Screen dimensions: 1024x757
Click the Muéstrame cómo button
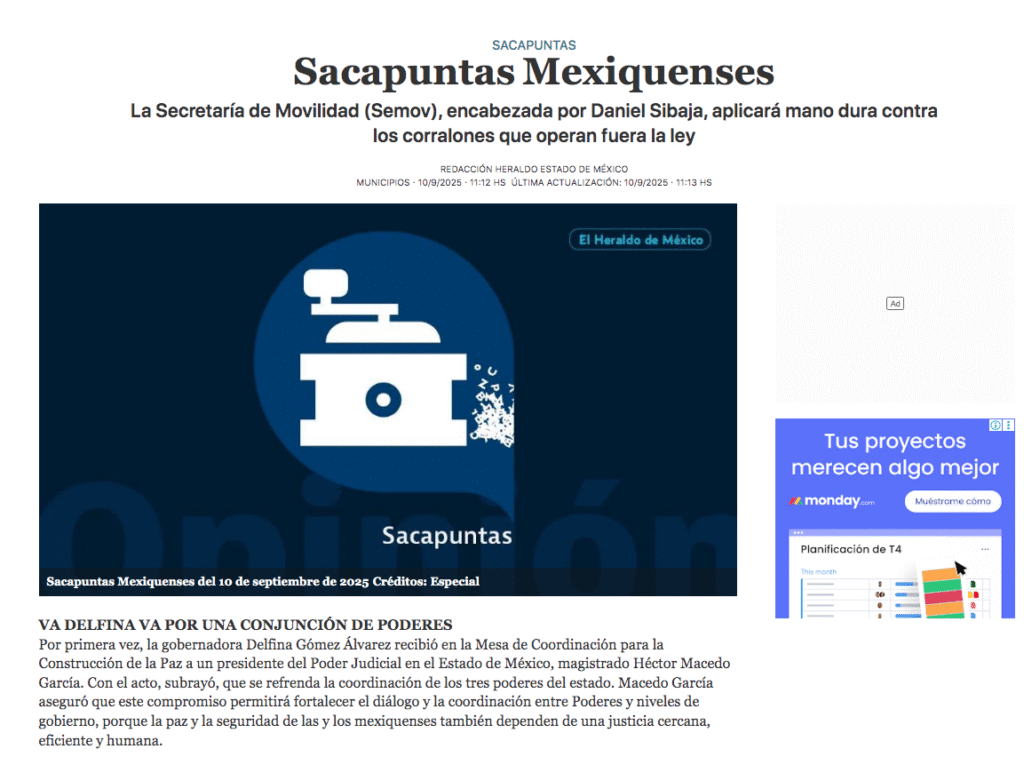point(952,501)
